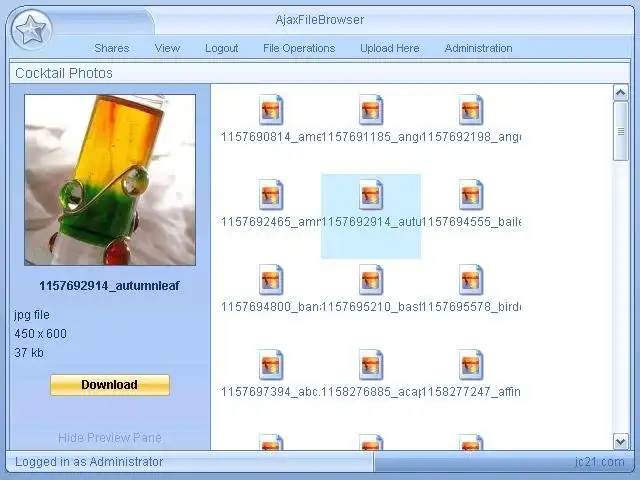The width and height of the screenshot is (640, 480).
Task: Click the 1157697394_abc file name
Action: point(271,392)
